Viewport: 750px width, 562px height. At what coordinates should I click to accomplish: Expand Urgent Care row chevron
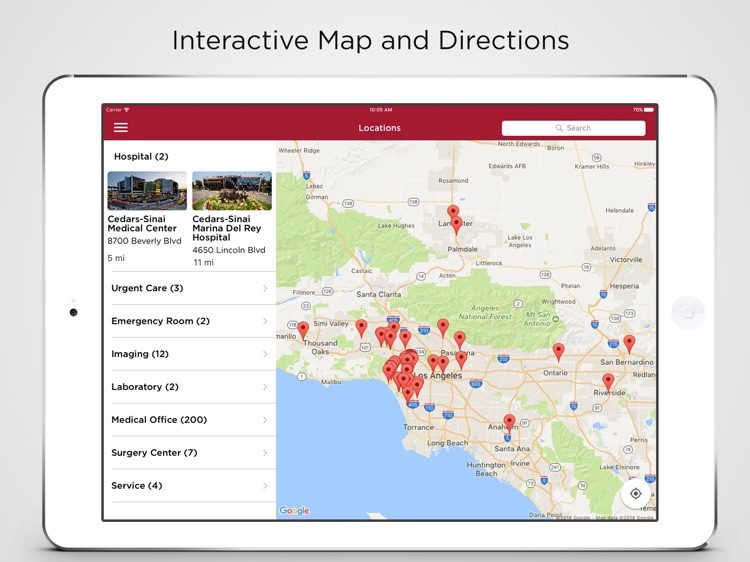click(x=265, y=288)
